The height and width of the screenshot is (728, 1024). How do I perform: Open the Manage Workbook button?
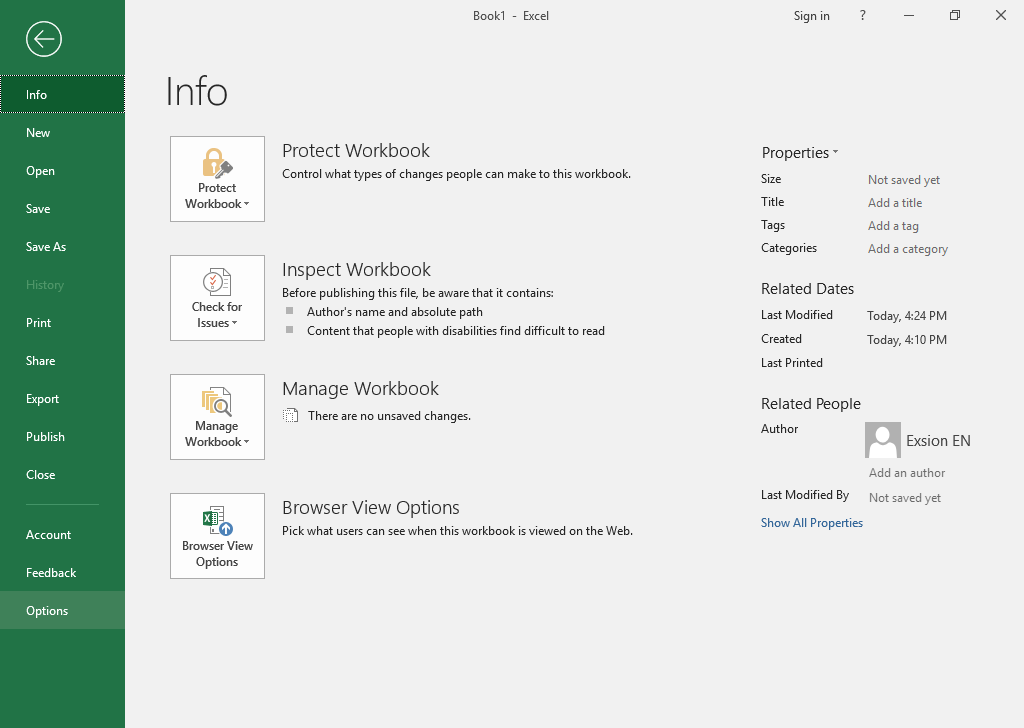tap(217, 417)
